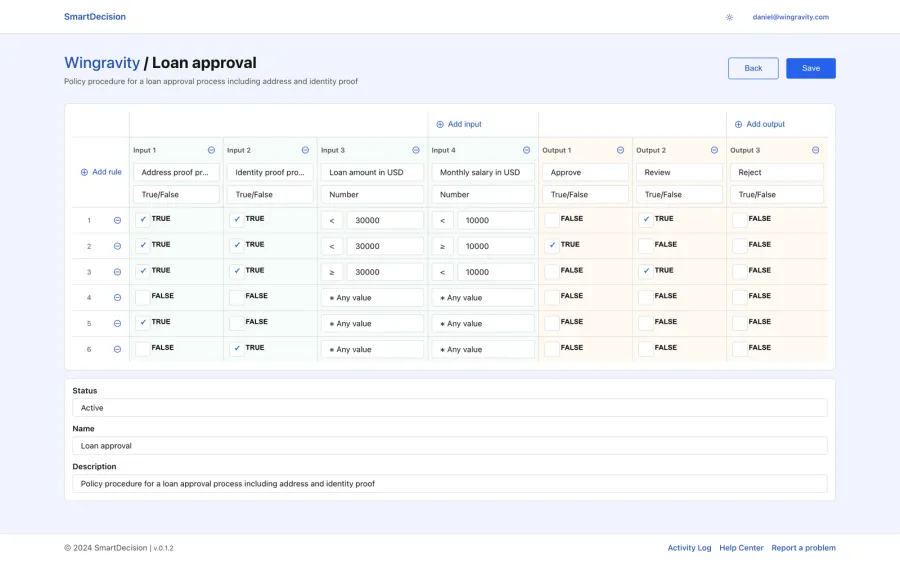Edit the 'Monthly salary in USD' name field
Image resolution: width=900 pixels, height=562 pixels.
[483, 172]
